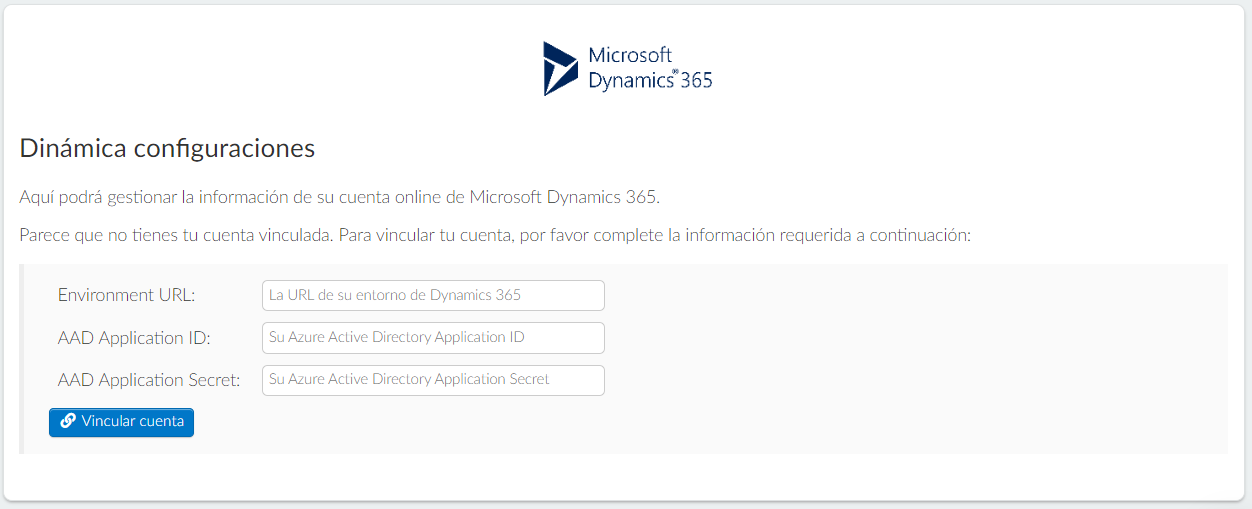Click the Microsoft Dynamics 365 logo
1252x509 pixels.
[x=627, y=68]
